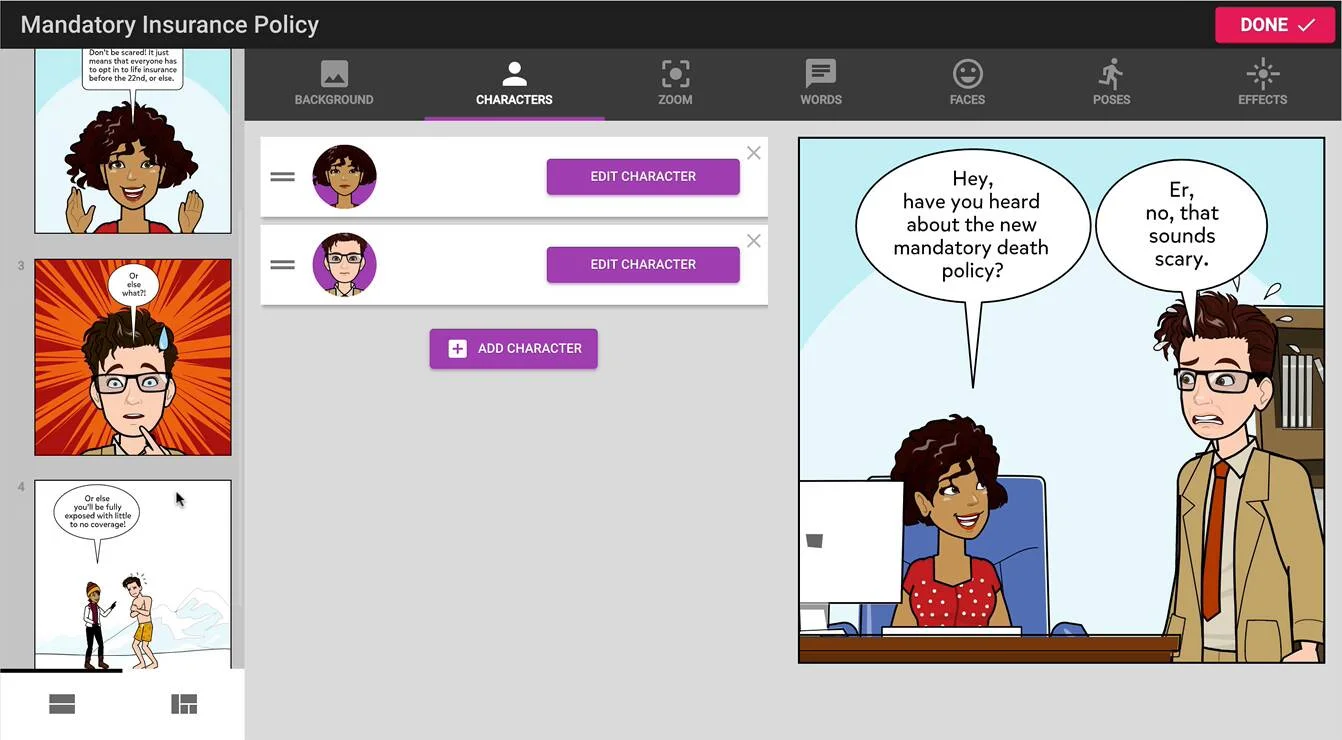
Task: Remove the woman character from the list
Action: coord(754,153)
